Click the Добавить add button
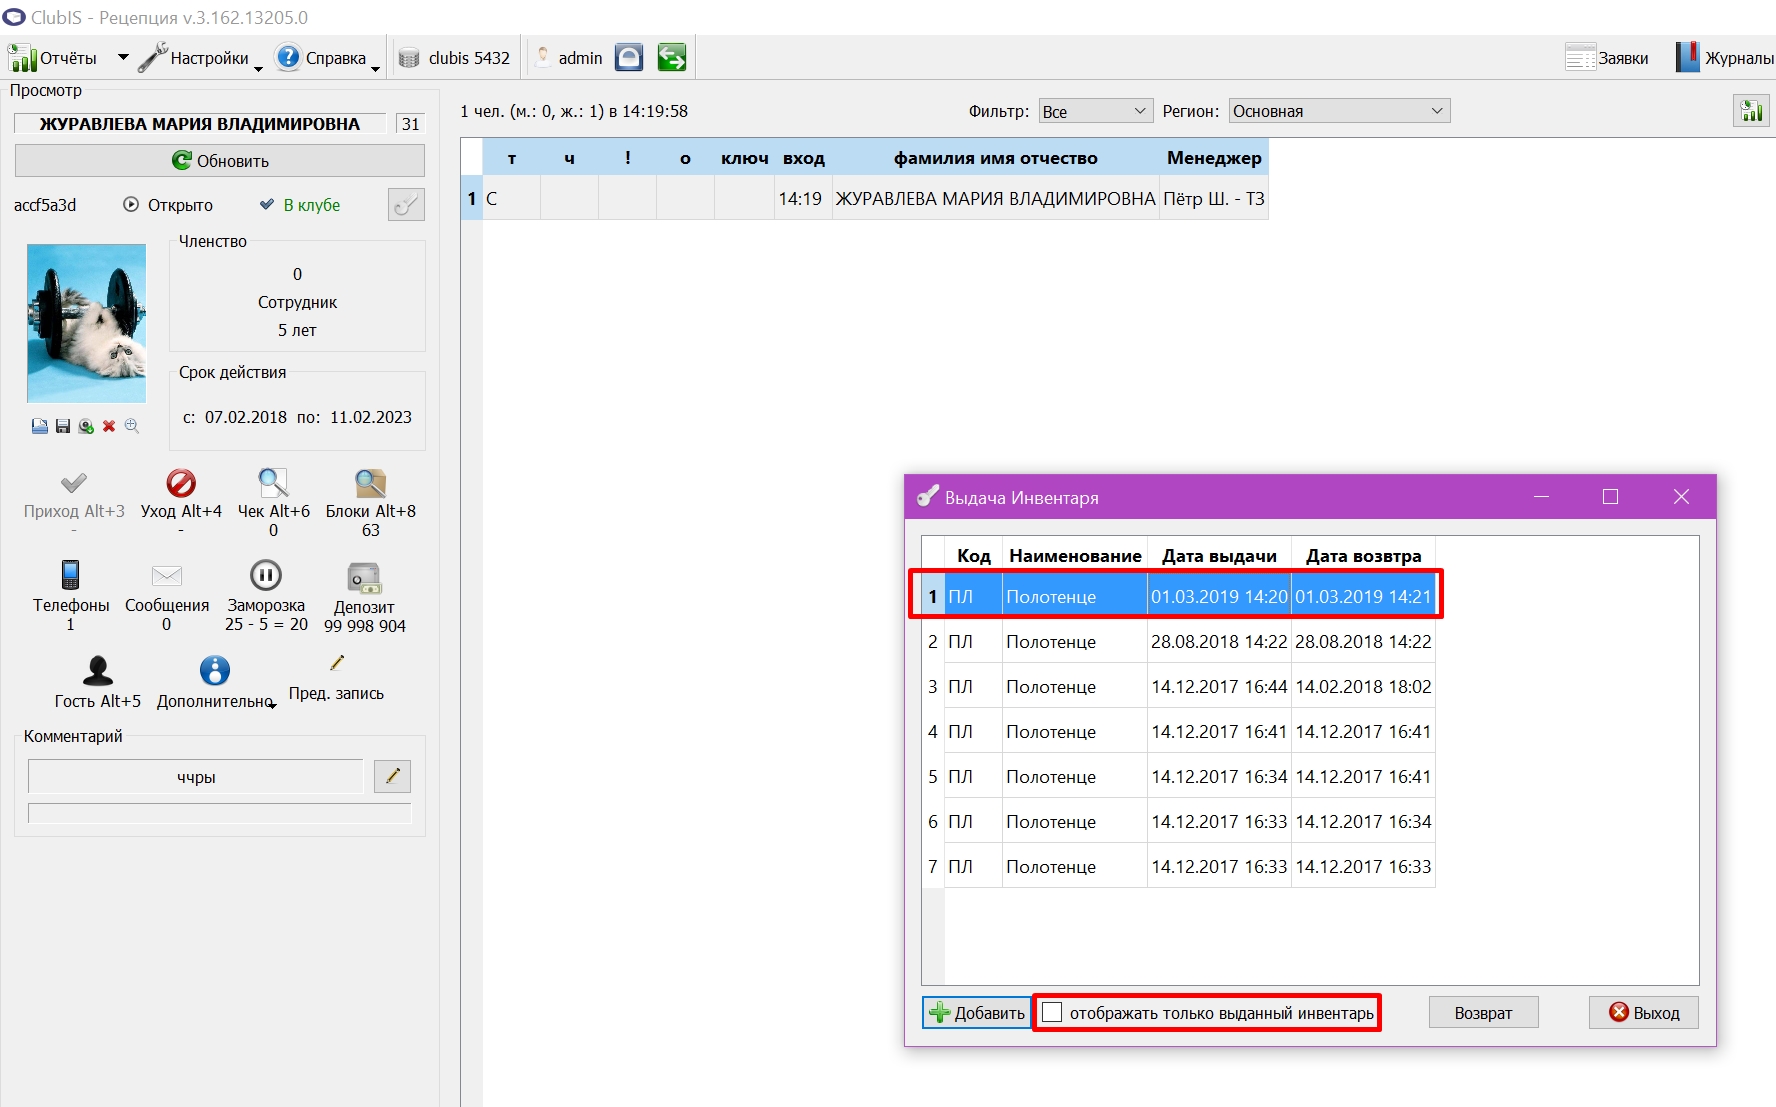 tap(976, 1013)
